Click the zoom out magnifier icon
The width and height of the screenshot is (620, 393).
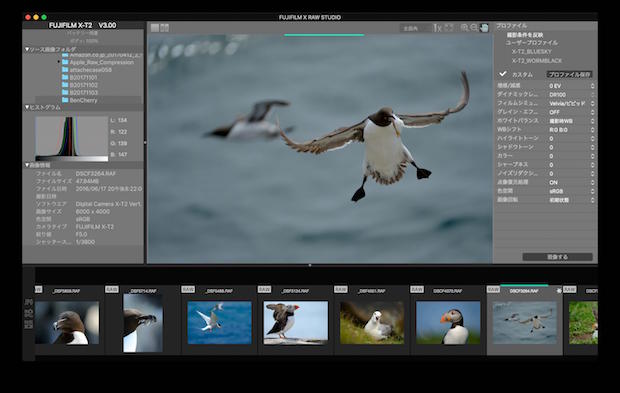pos(474,28)
